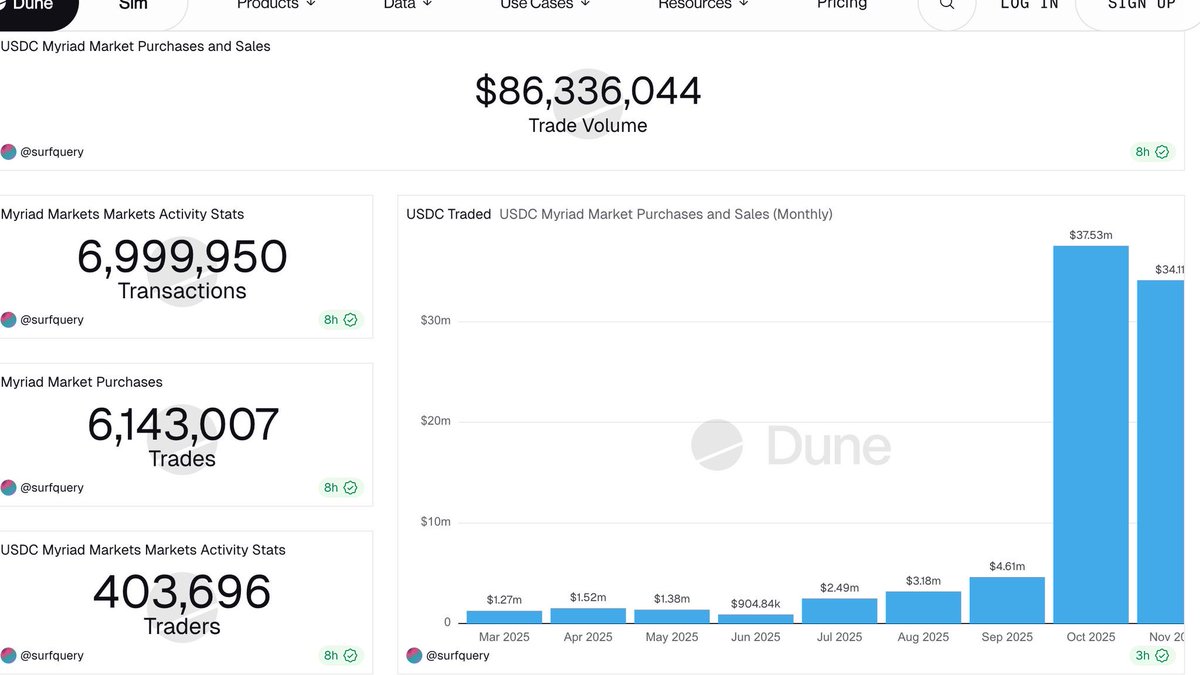Open the Pricing page
The image size is (1200, 675).
[842, 5]
